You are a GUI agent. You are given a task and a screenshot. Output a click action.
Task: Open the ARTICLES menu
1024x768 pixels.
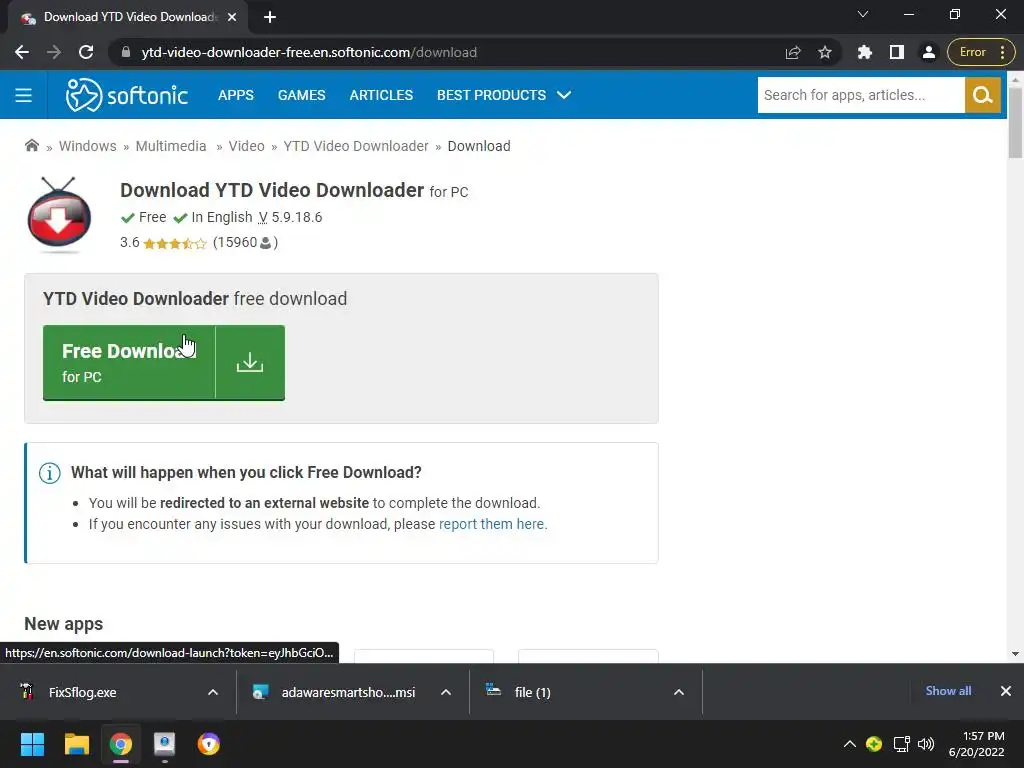tap(381, 95)
